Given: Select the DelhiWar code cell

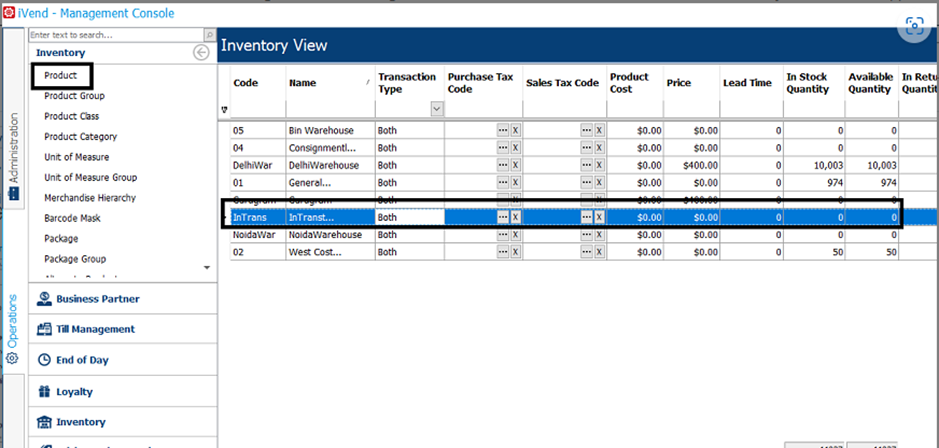Looking at the screenshot, I should click(258, 165).
